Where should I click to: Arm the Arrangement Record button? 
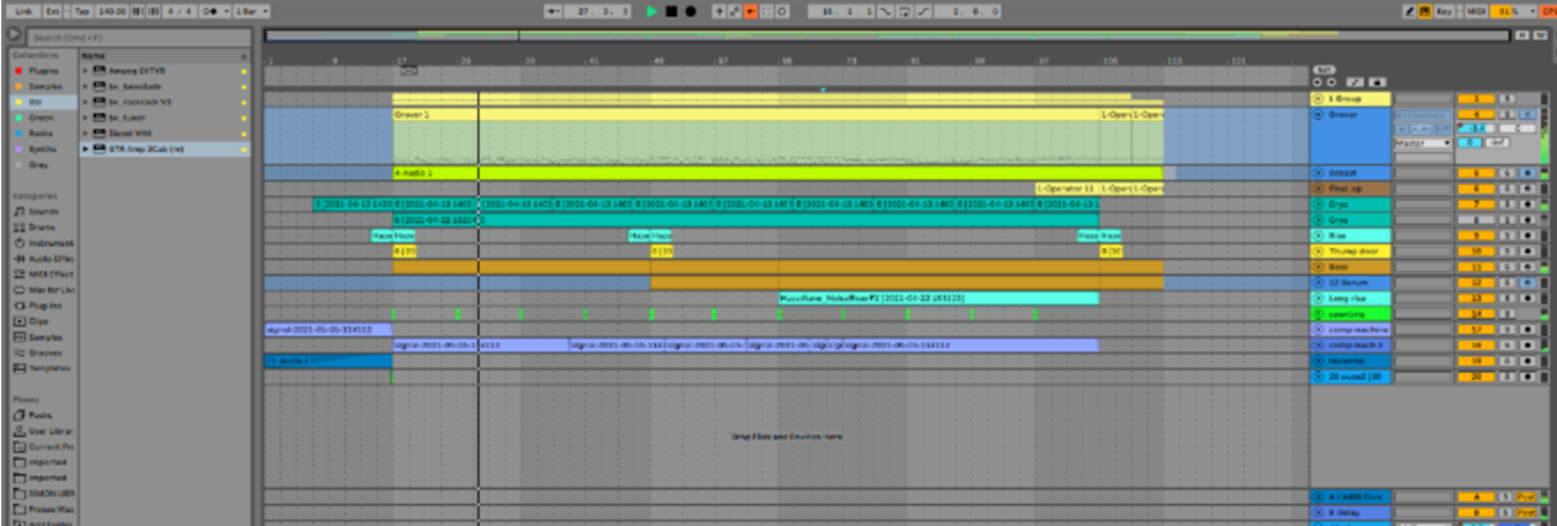690,11
